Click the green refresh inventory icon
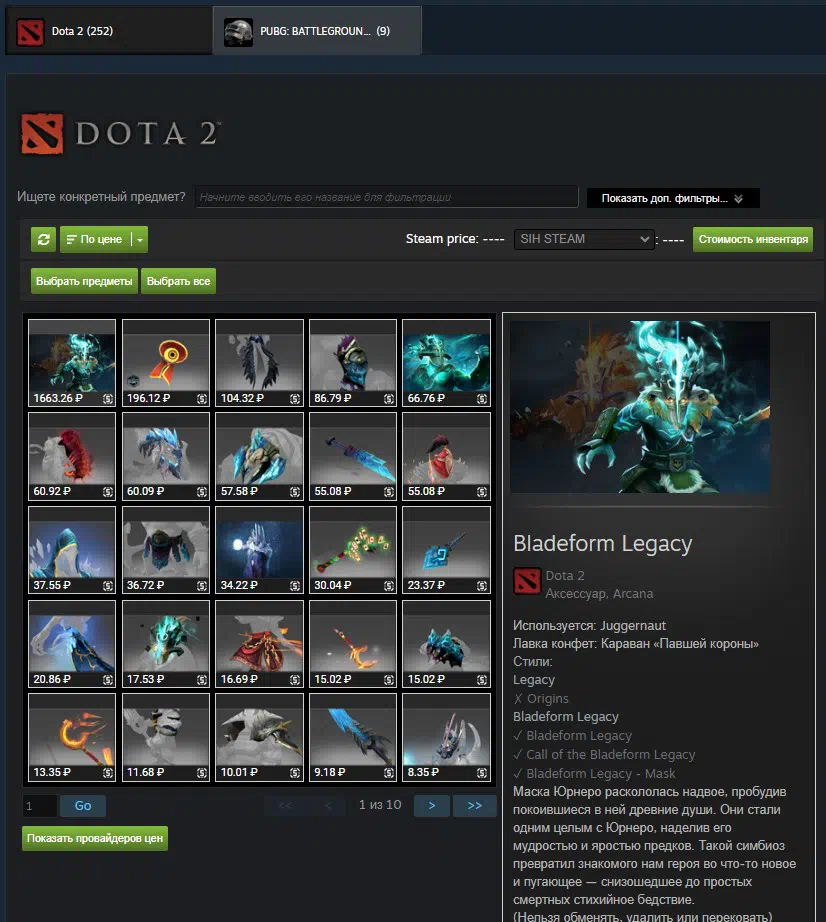Viewport: 826px width, 922px height. click(44, 239)
